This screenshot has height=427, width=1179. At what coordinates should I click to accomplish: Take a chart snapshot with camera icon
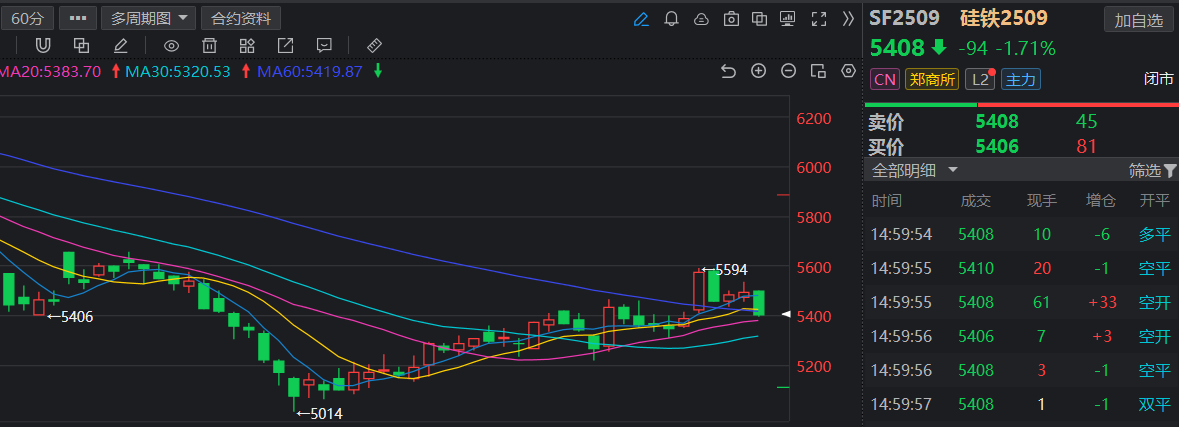click(731, 19)
